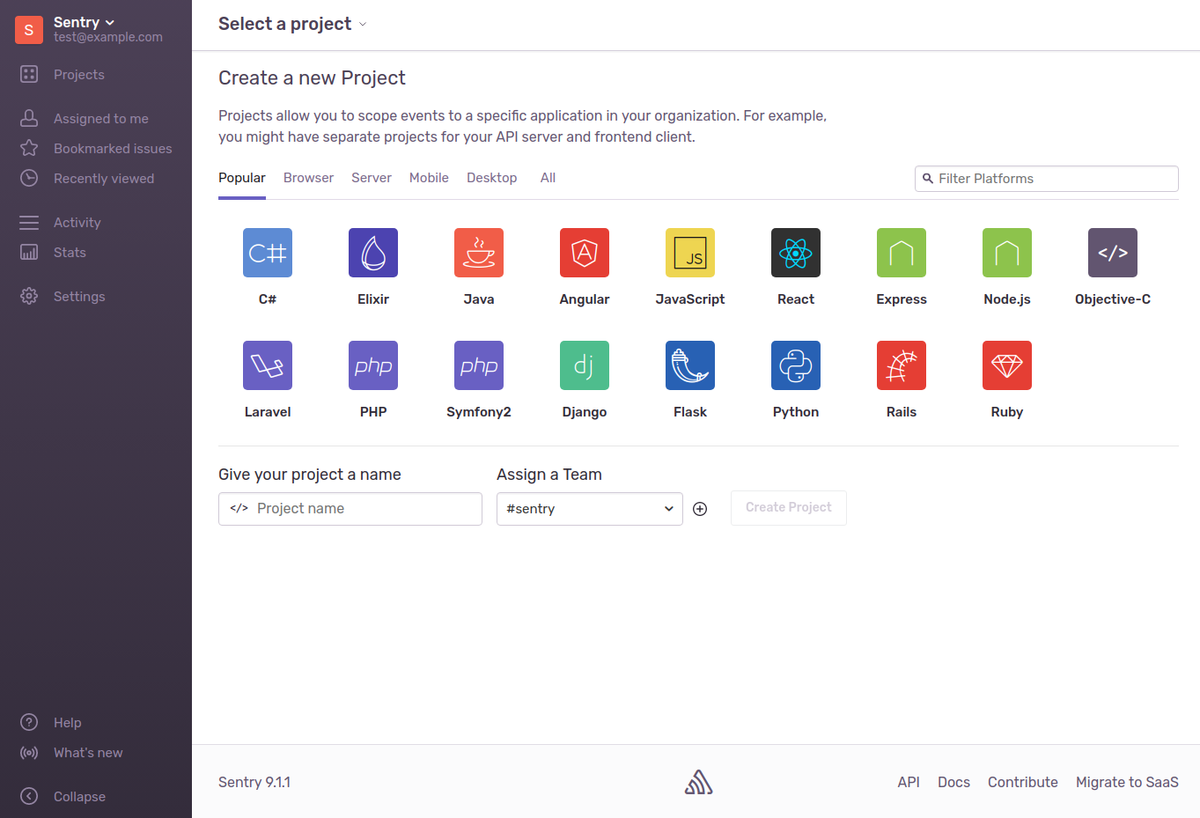Open the Sentry organization dropdown
The image size is (1200, 818).
point(85,22)
